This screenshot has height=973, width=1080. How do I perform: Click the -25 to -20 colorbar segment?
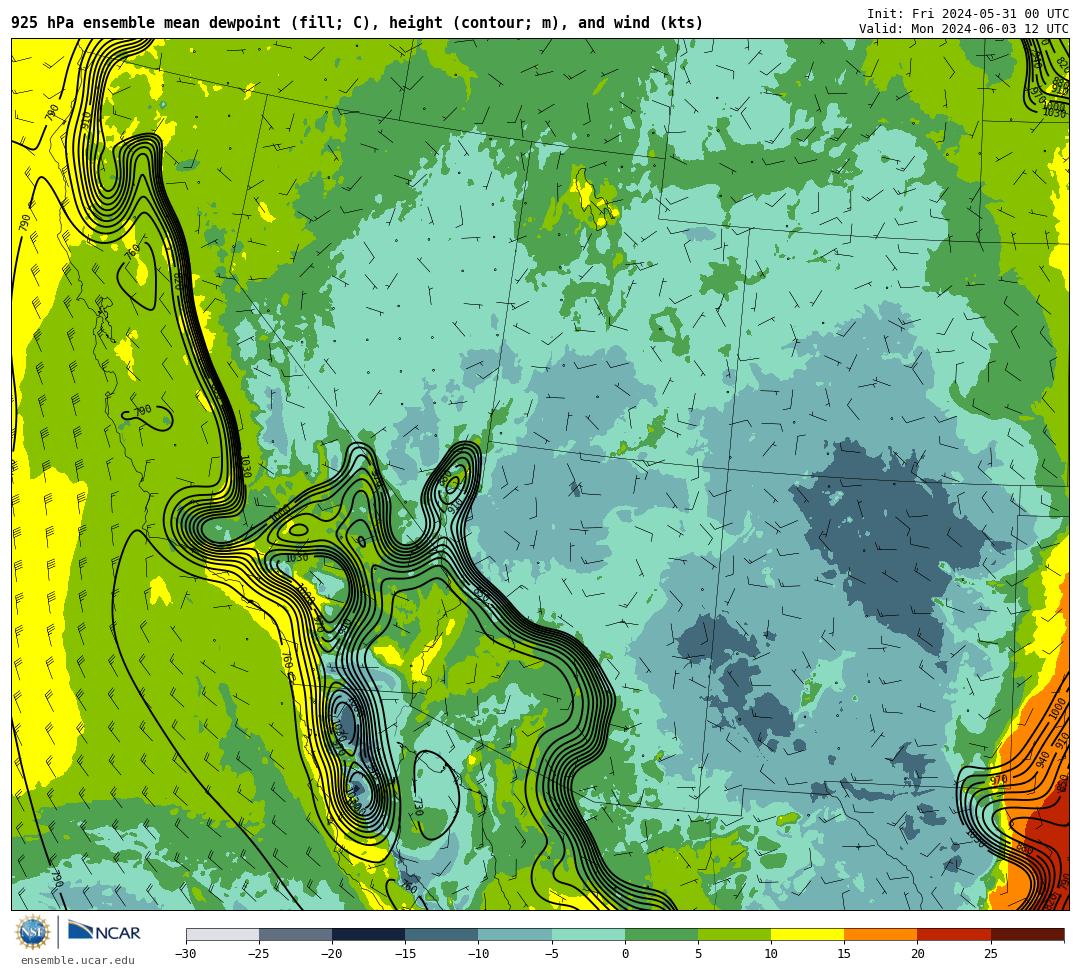tap(295, 934)
